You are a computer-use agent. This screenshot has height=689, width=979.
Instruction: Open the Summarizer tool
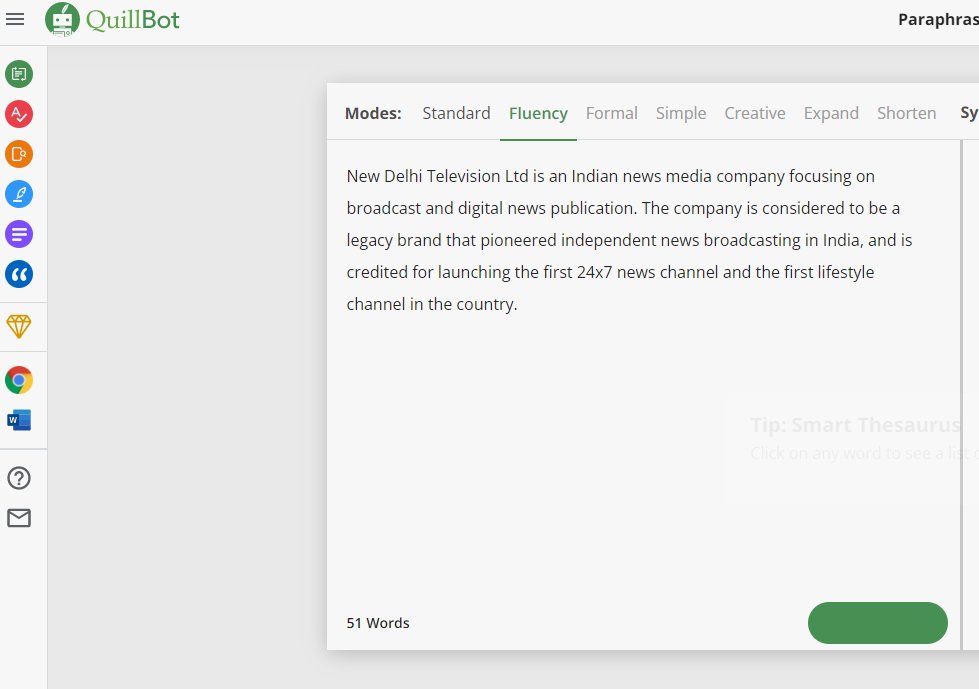point(21,234)
